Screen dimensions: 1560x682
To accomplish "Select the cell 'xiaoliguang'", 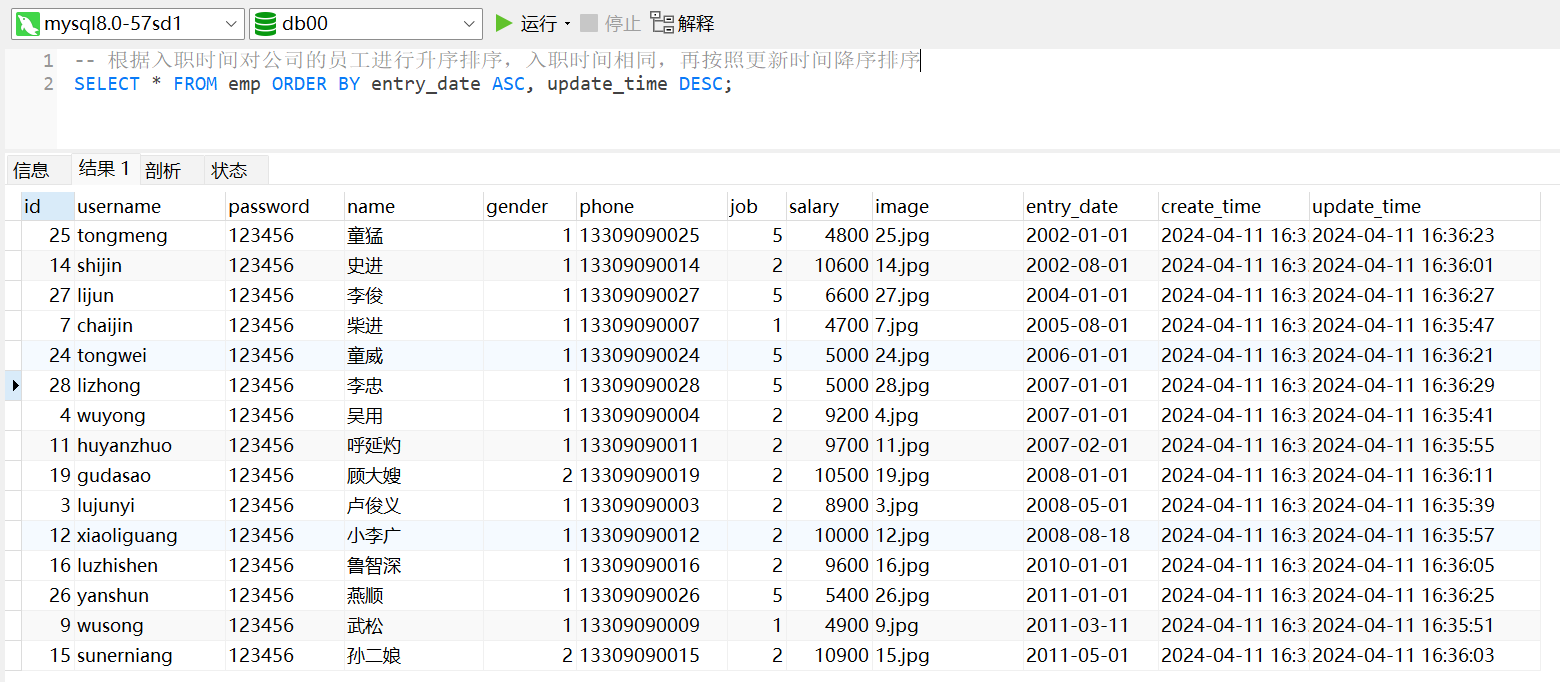I will [150, 536].
